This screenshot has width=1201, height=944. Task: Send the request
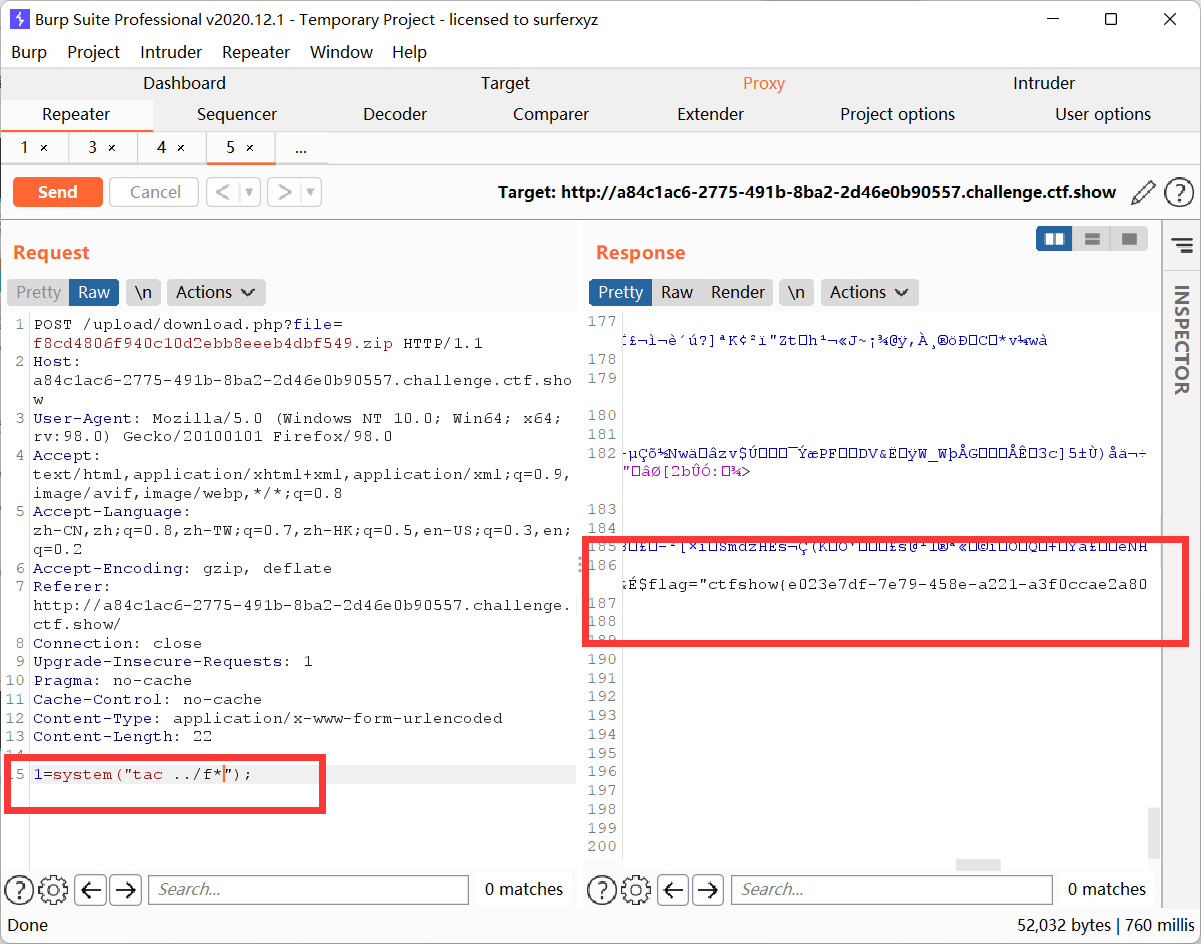point(57,192)
